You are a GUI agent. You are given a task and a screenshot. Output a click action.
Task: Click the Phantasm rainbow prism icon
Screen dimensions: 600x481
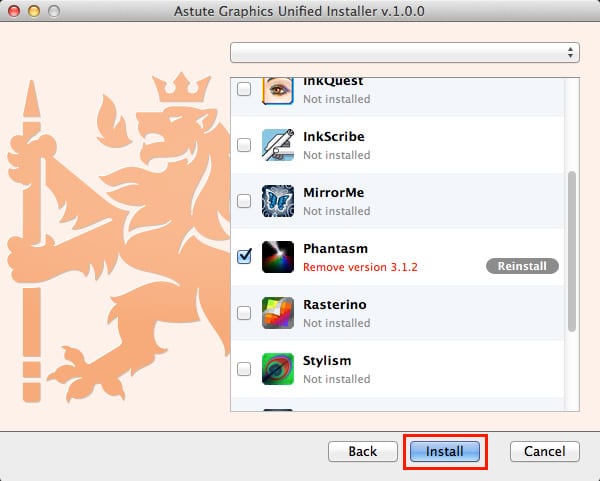(x=278, y=257)
